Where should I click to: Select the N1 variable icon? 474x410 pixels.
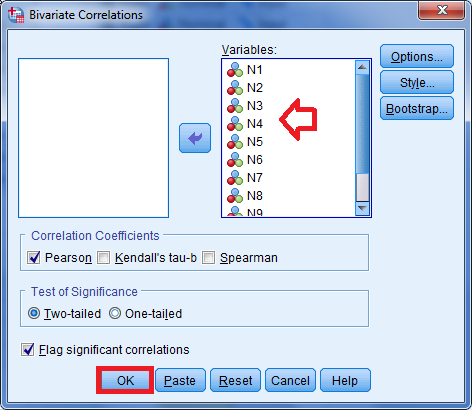coord(235,70)
